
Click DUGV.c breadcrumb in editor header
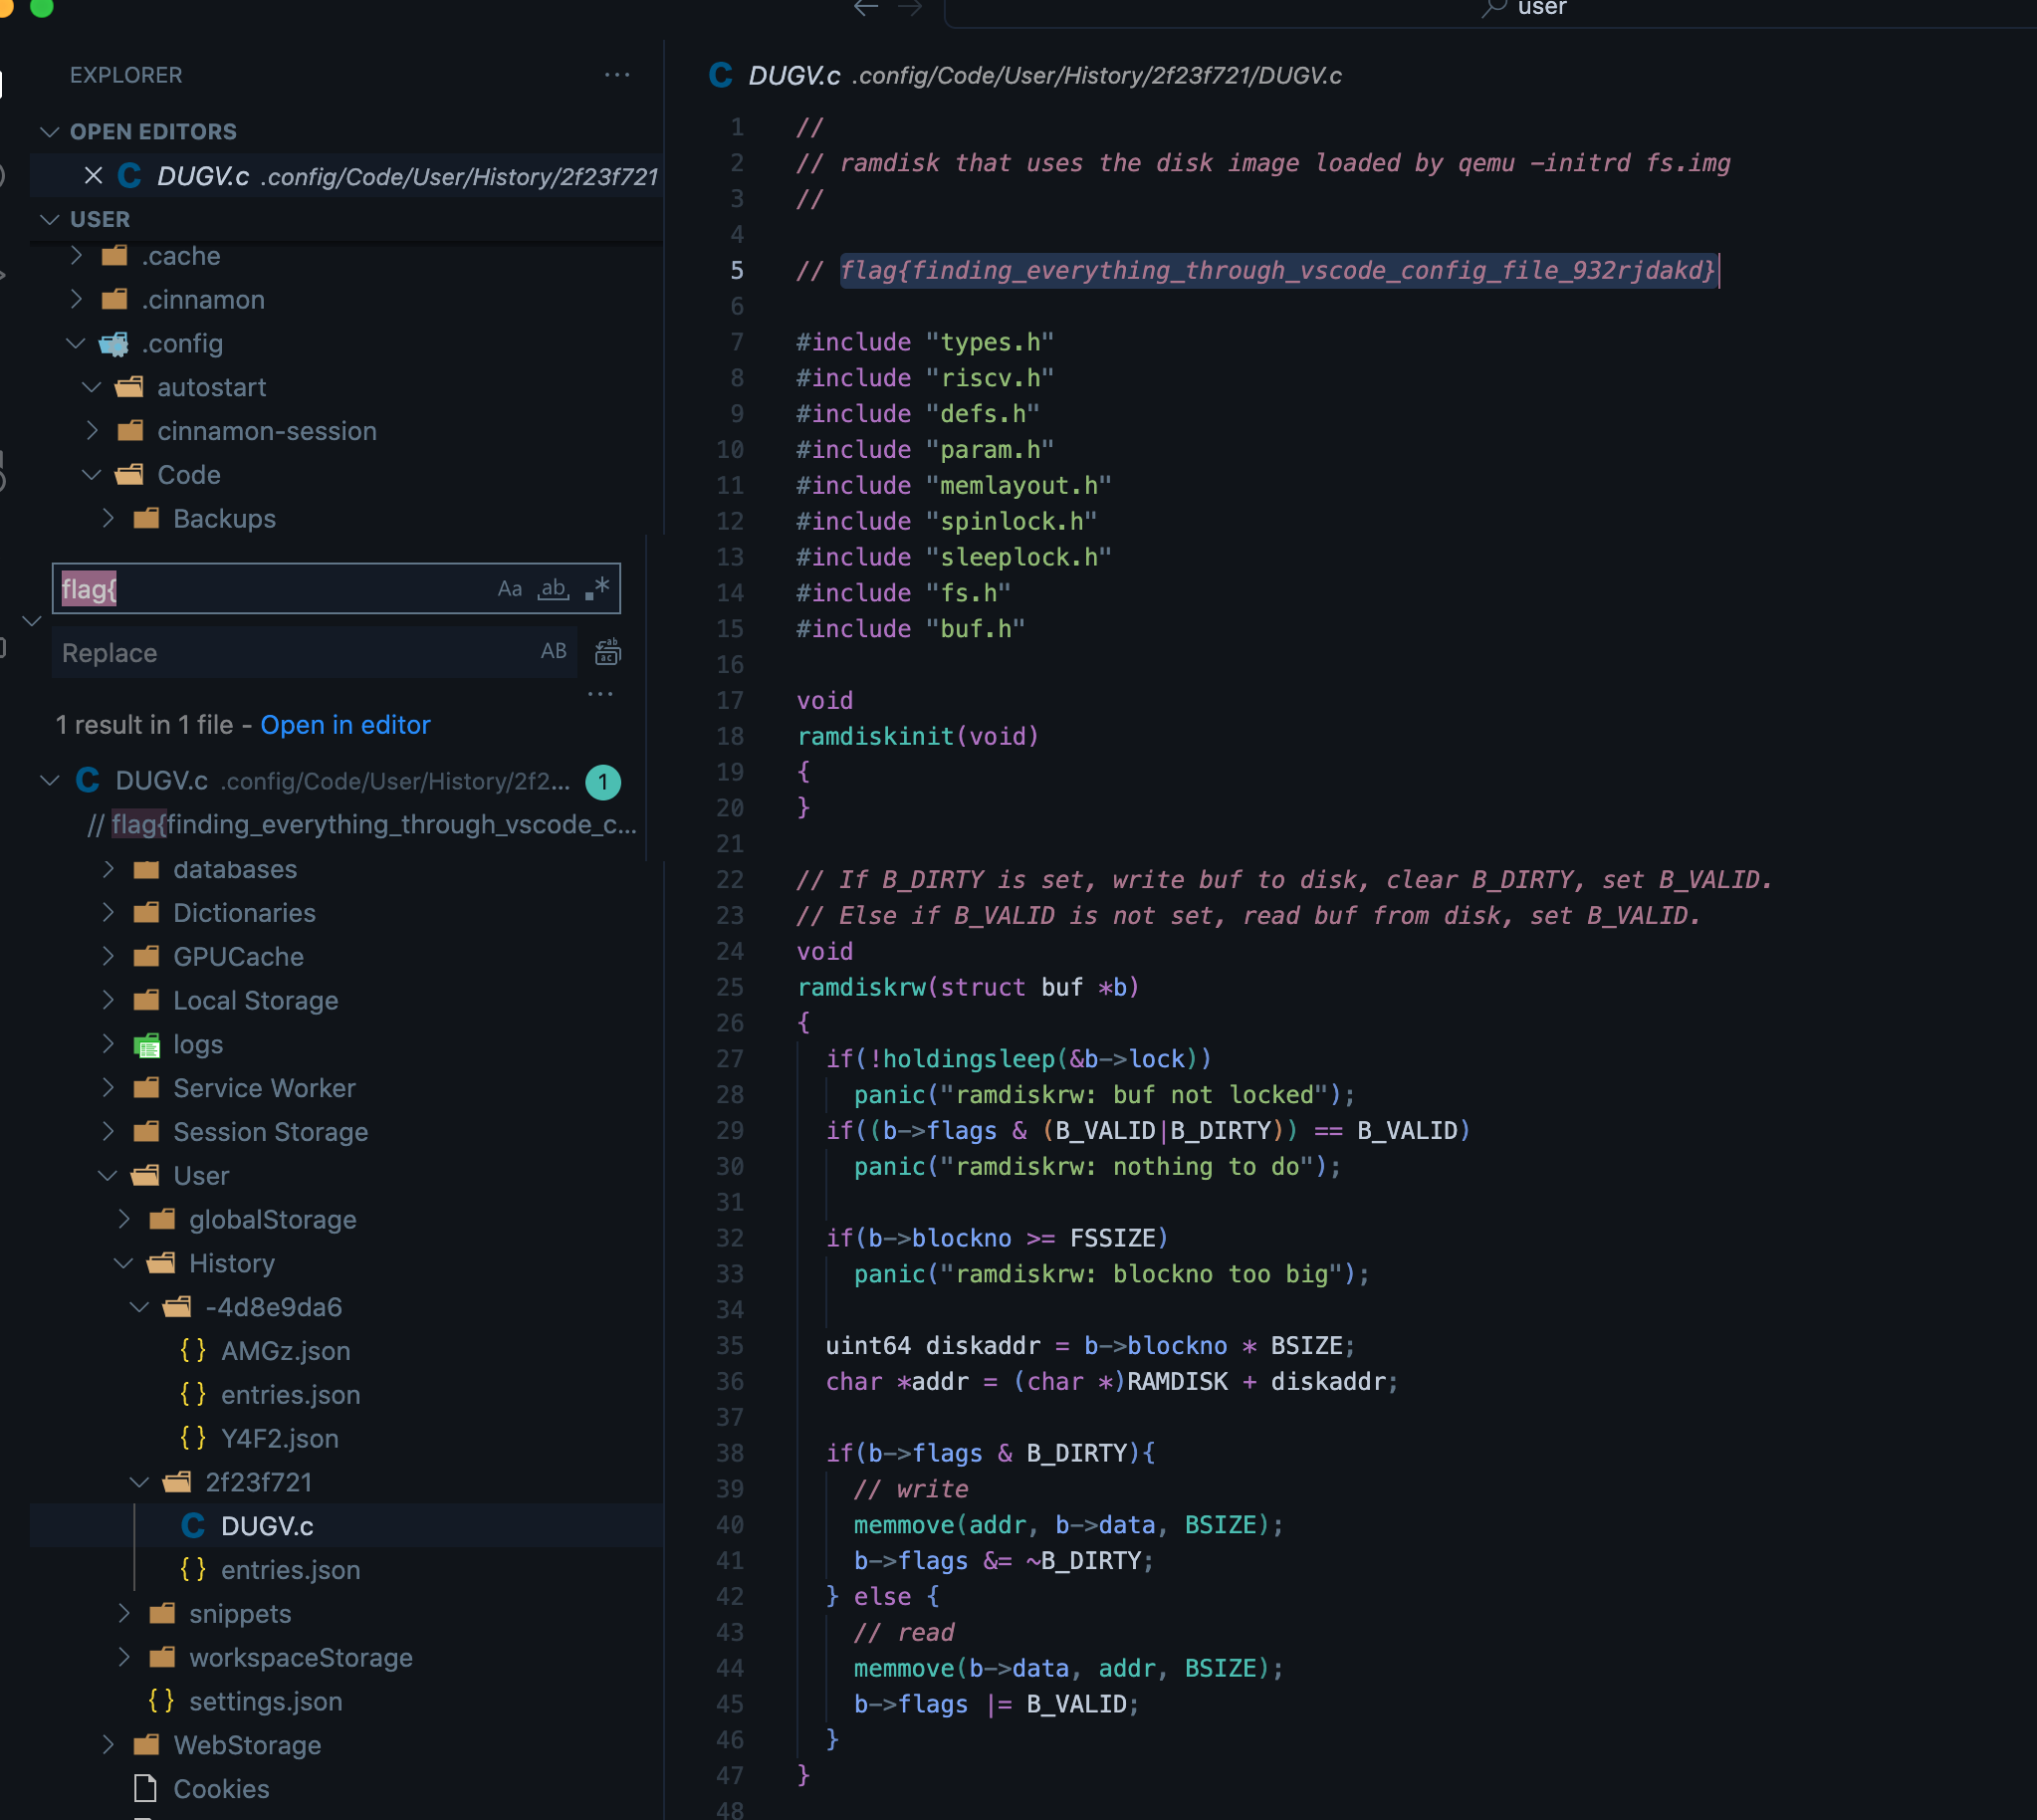click(794, 76)
